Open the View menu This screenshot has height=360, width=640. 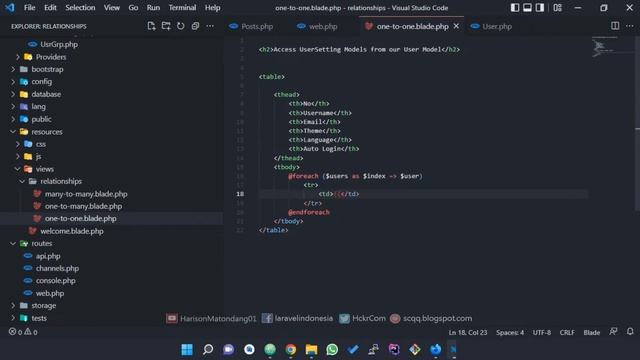tap(111, 8)
